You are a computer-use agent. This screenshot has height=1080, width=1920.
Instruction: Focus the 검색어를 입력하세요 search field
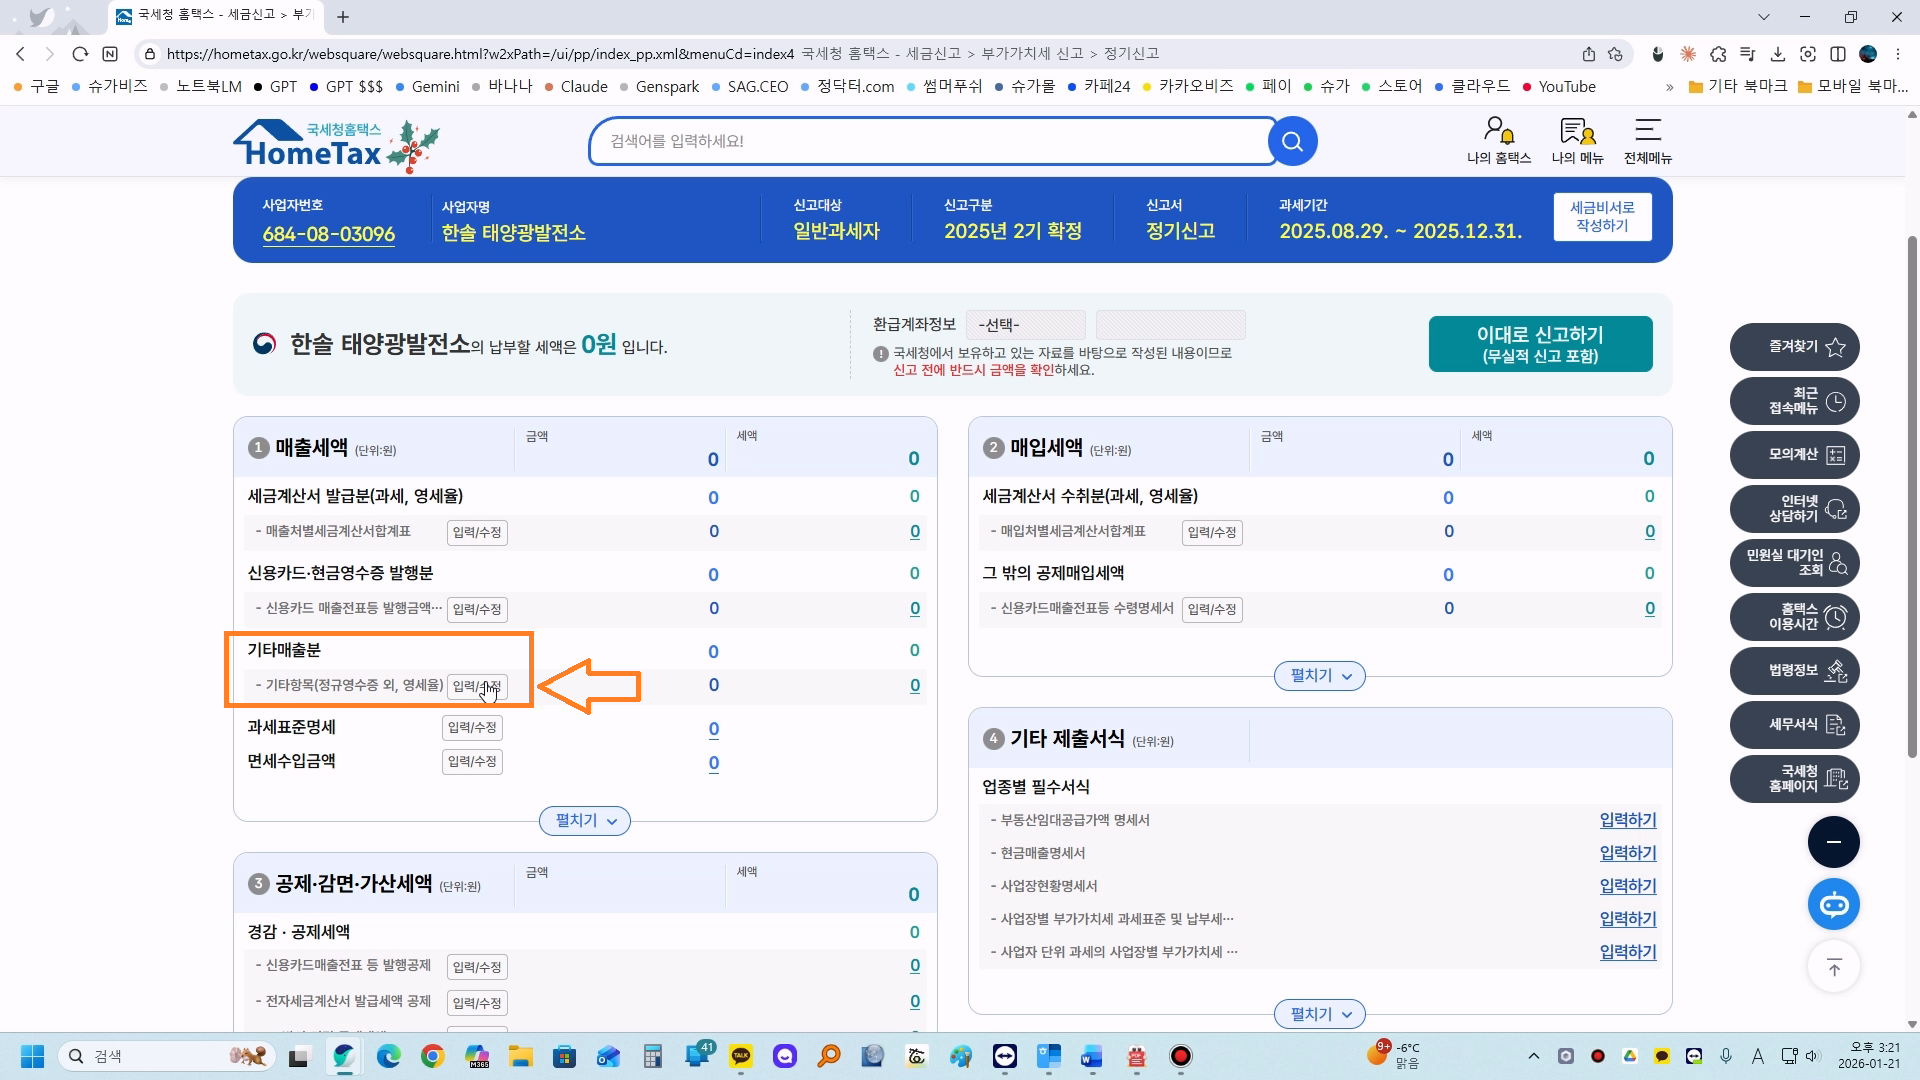[x=930, y=141]
